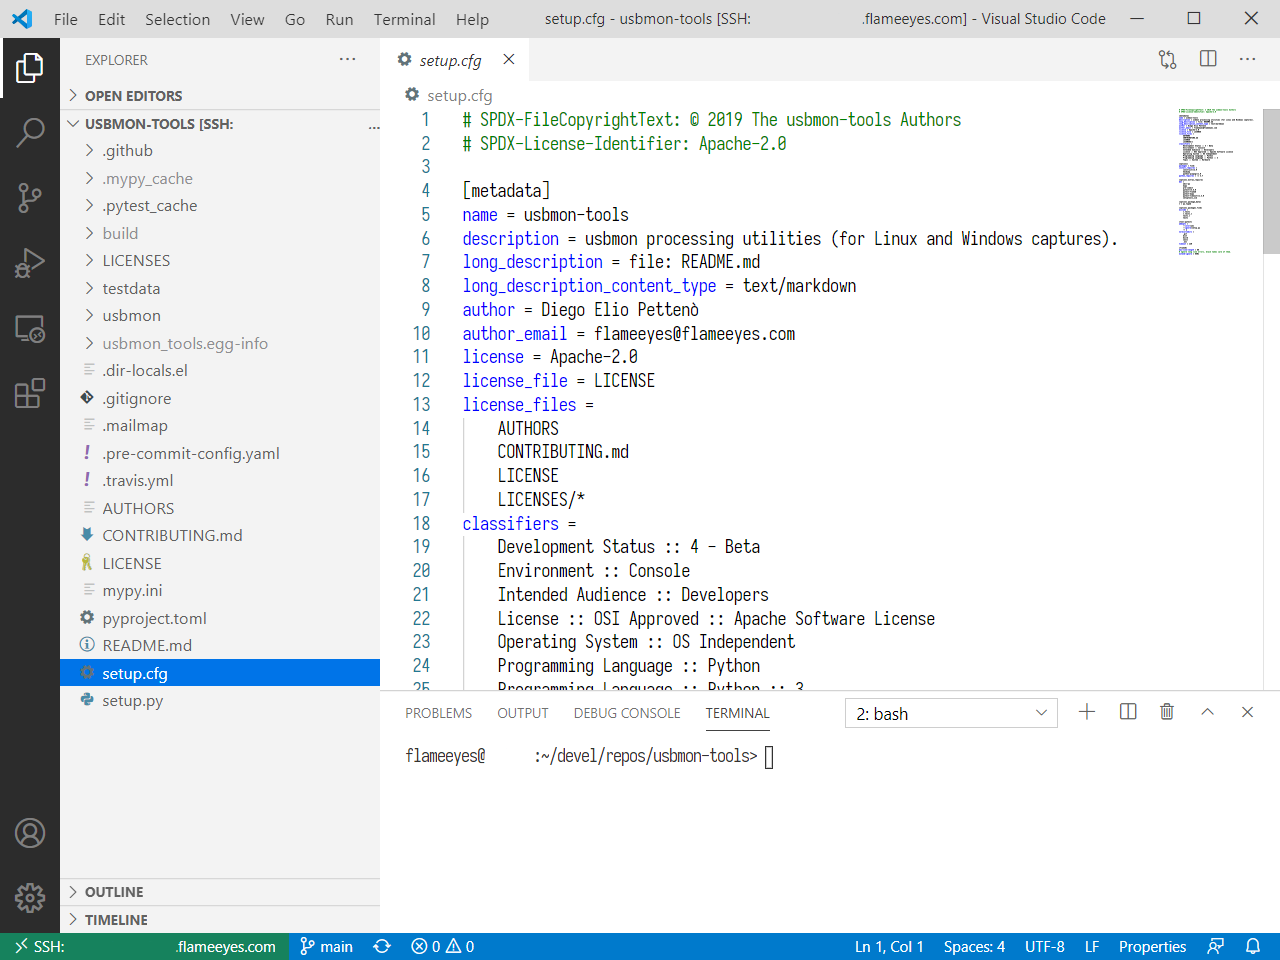Open changes compare icon in editor toolbar
The width and height of the screenshot is (1280, 960).
pos(1167,59)
